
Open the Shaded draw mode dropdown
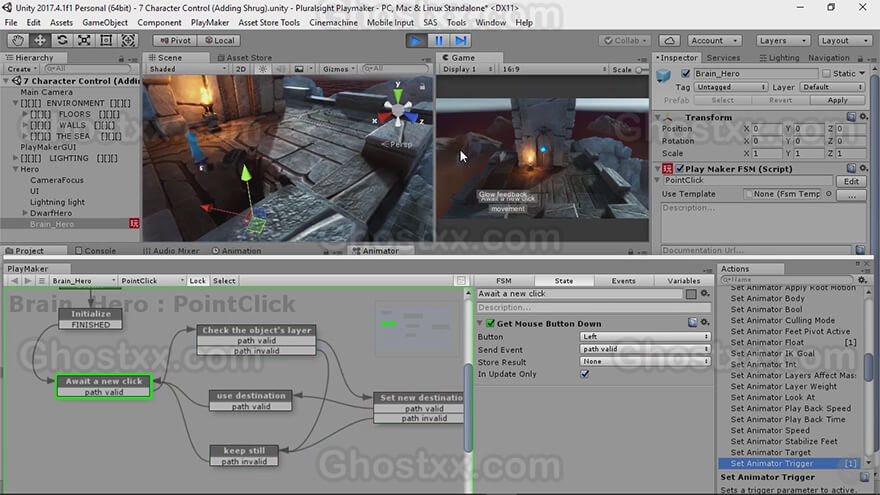tap(186, 69)
